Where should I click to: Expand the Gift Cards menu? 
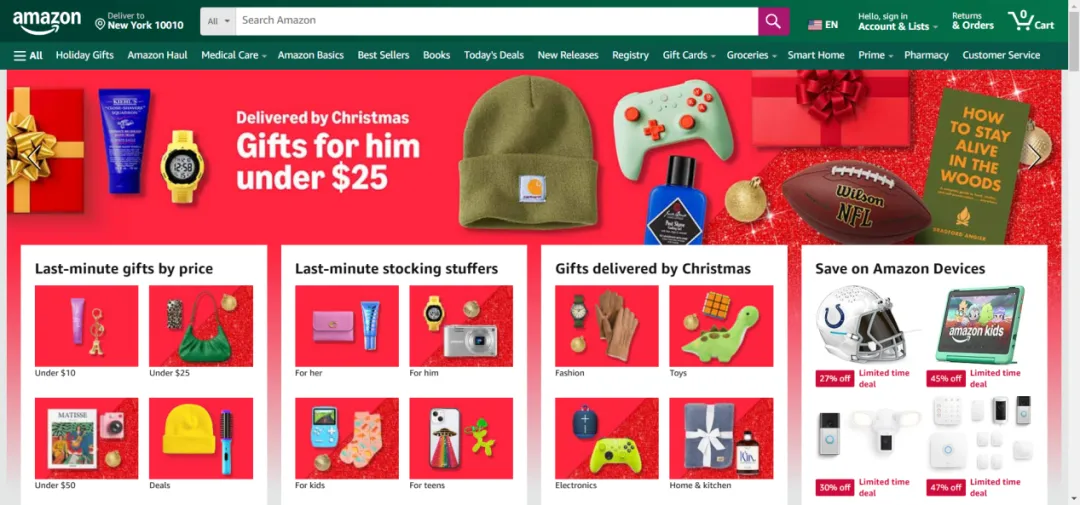(689, 55)
